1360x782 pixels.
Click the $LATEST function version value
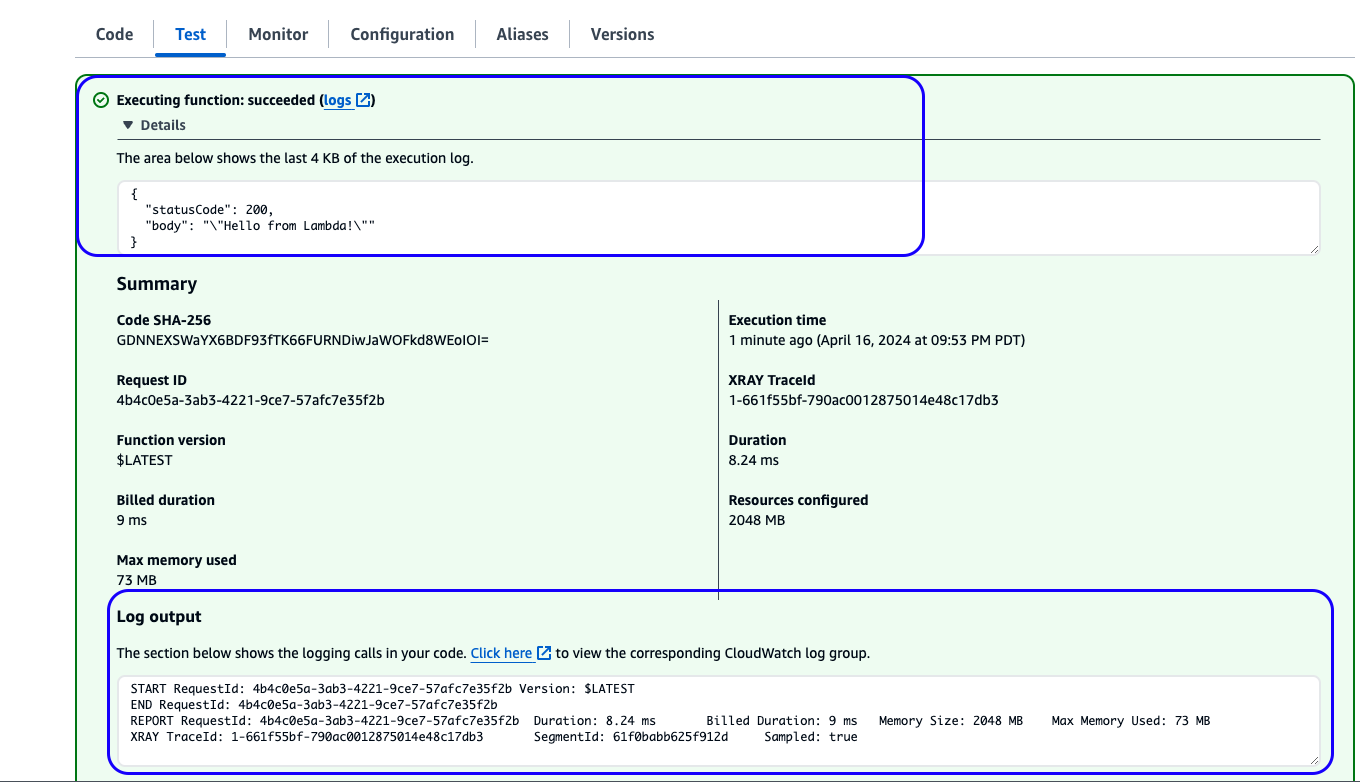coord(145,460)
